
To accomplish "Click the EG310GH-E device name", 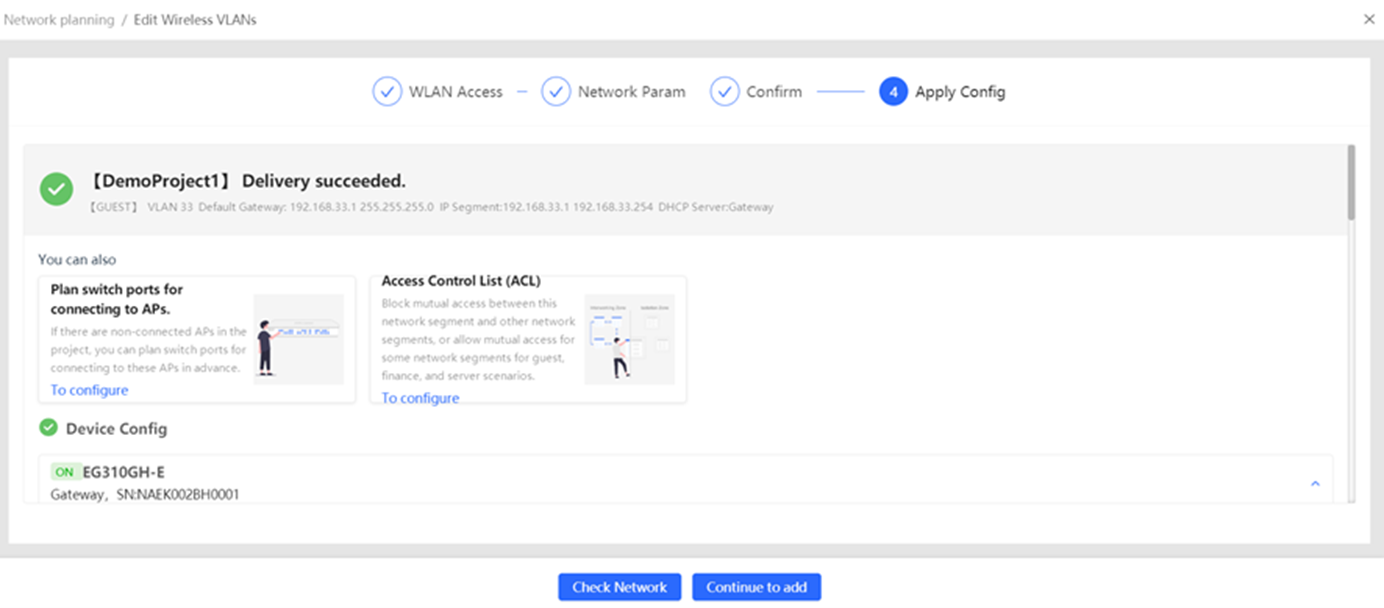I will [124, 472].
